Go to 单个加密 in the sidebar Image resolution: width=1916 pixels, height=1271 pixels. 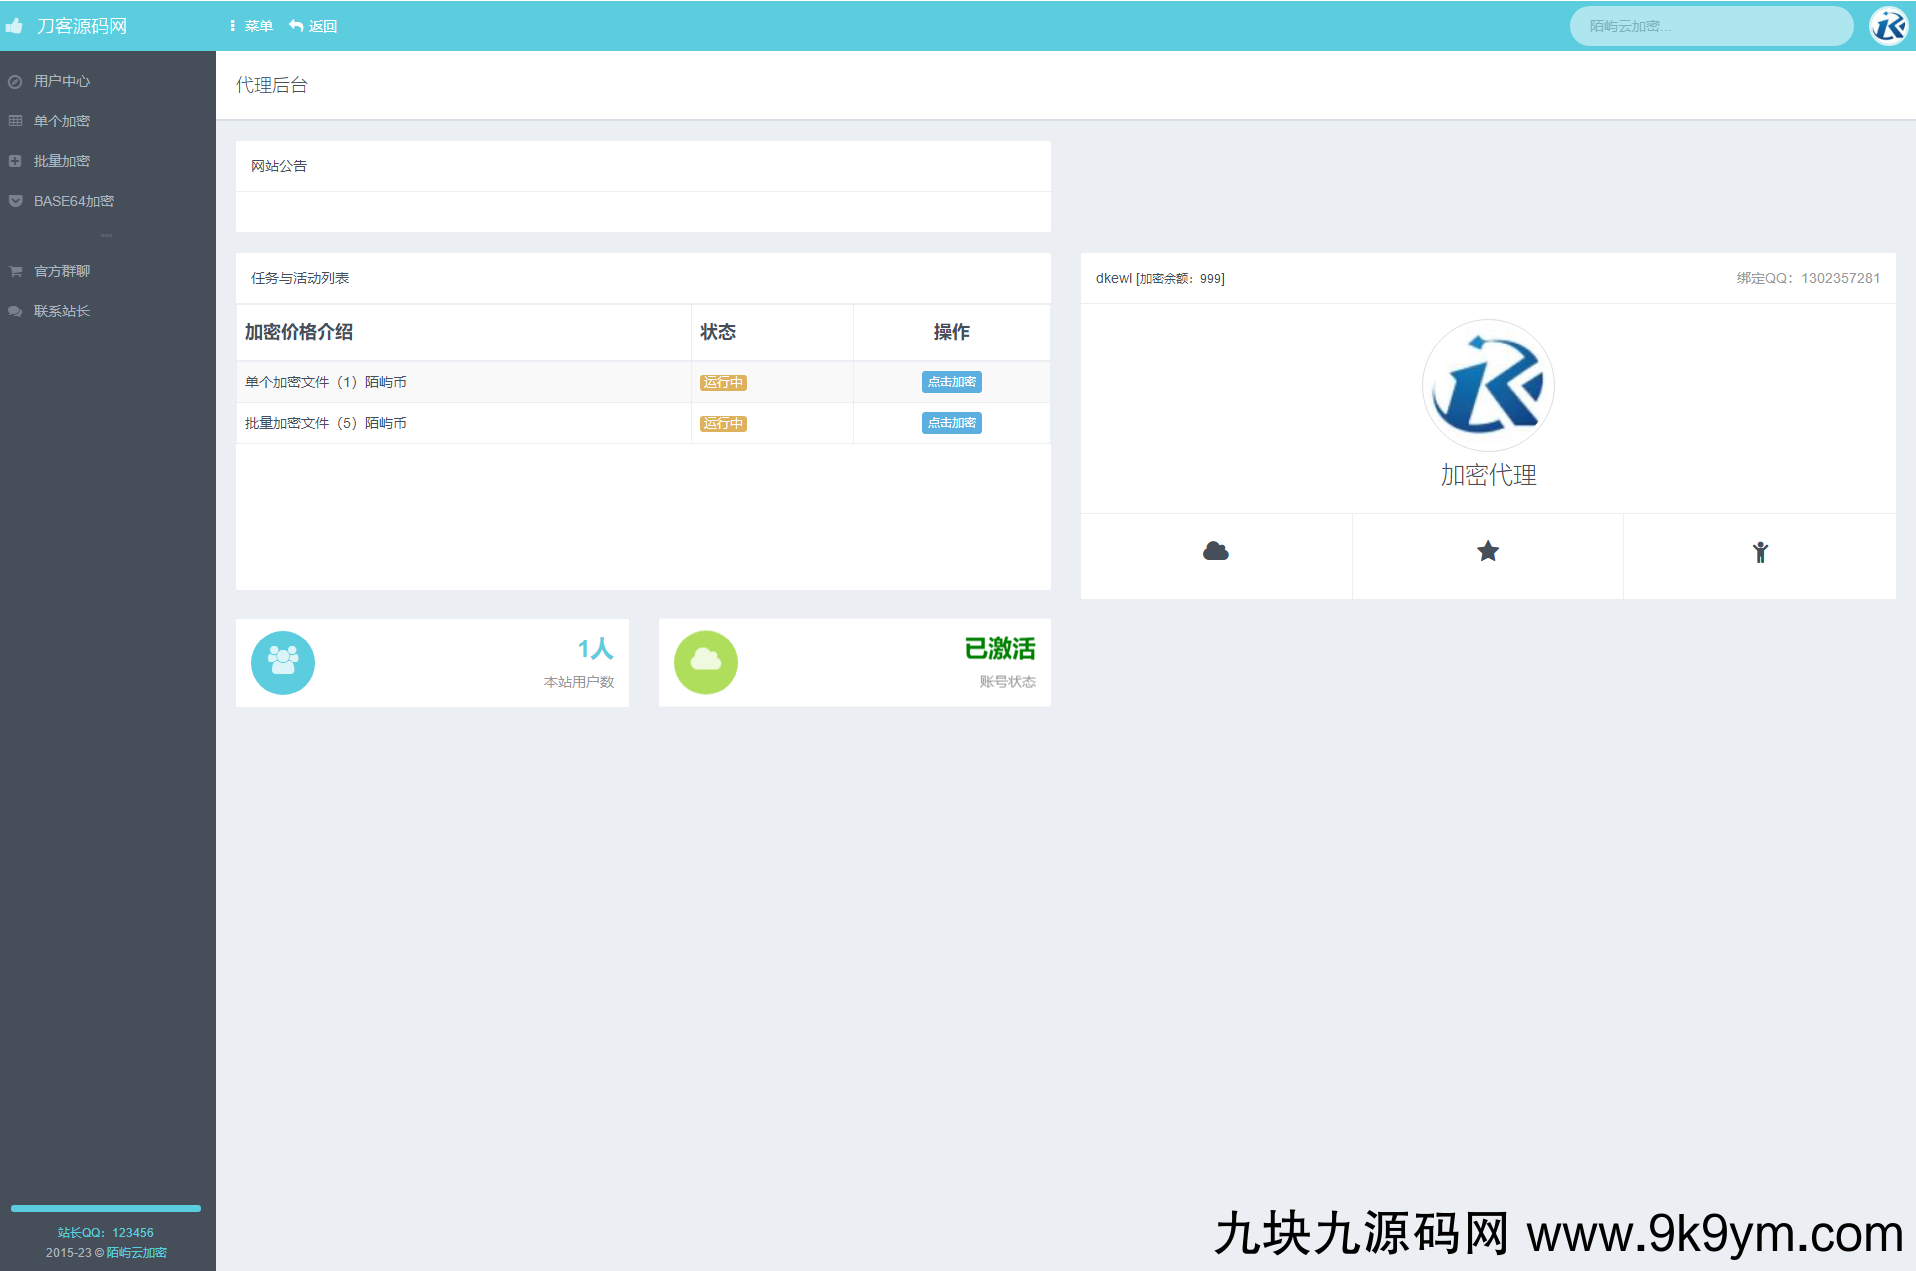click(x=62, y=121)
